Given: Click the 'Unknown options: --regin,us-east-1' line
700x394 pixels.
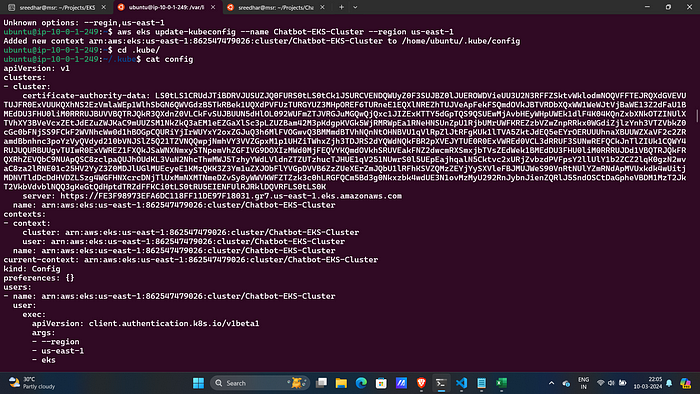Looking at the screenshot, I should (x=84, y=23).
